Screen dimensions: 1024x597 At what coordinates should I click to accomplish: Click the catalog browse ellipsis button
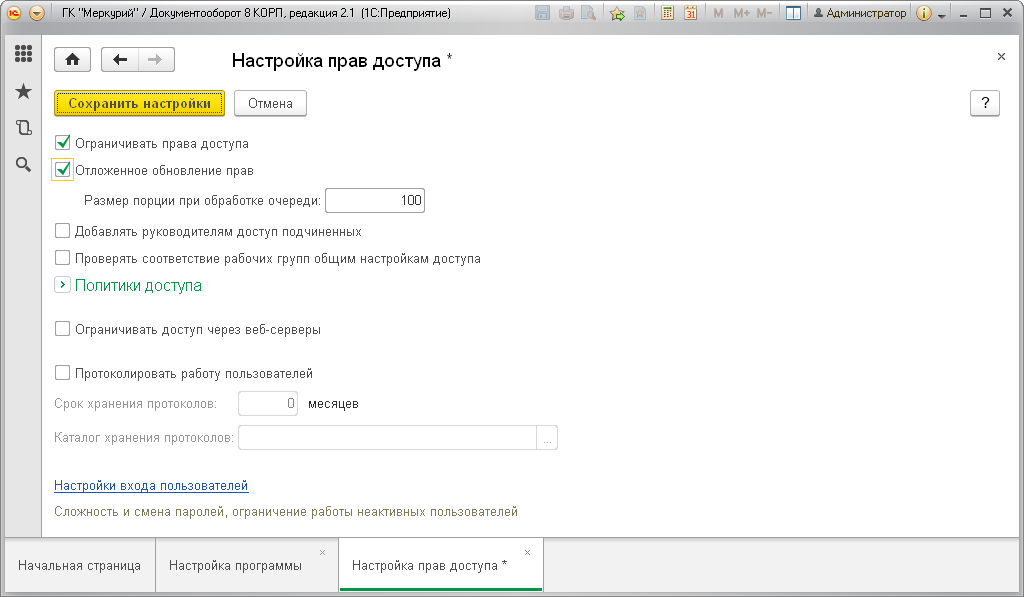click(547, 438)
